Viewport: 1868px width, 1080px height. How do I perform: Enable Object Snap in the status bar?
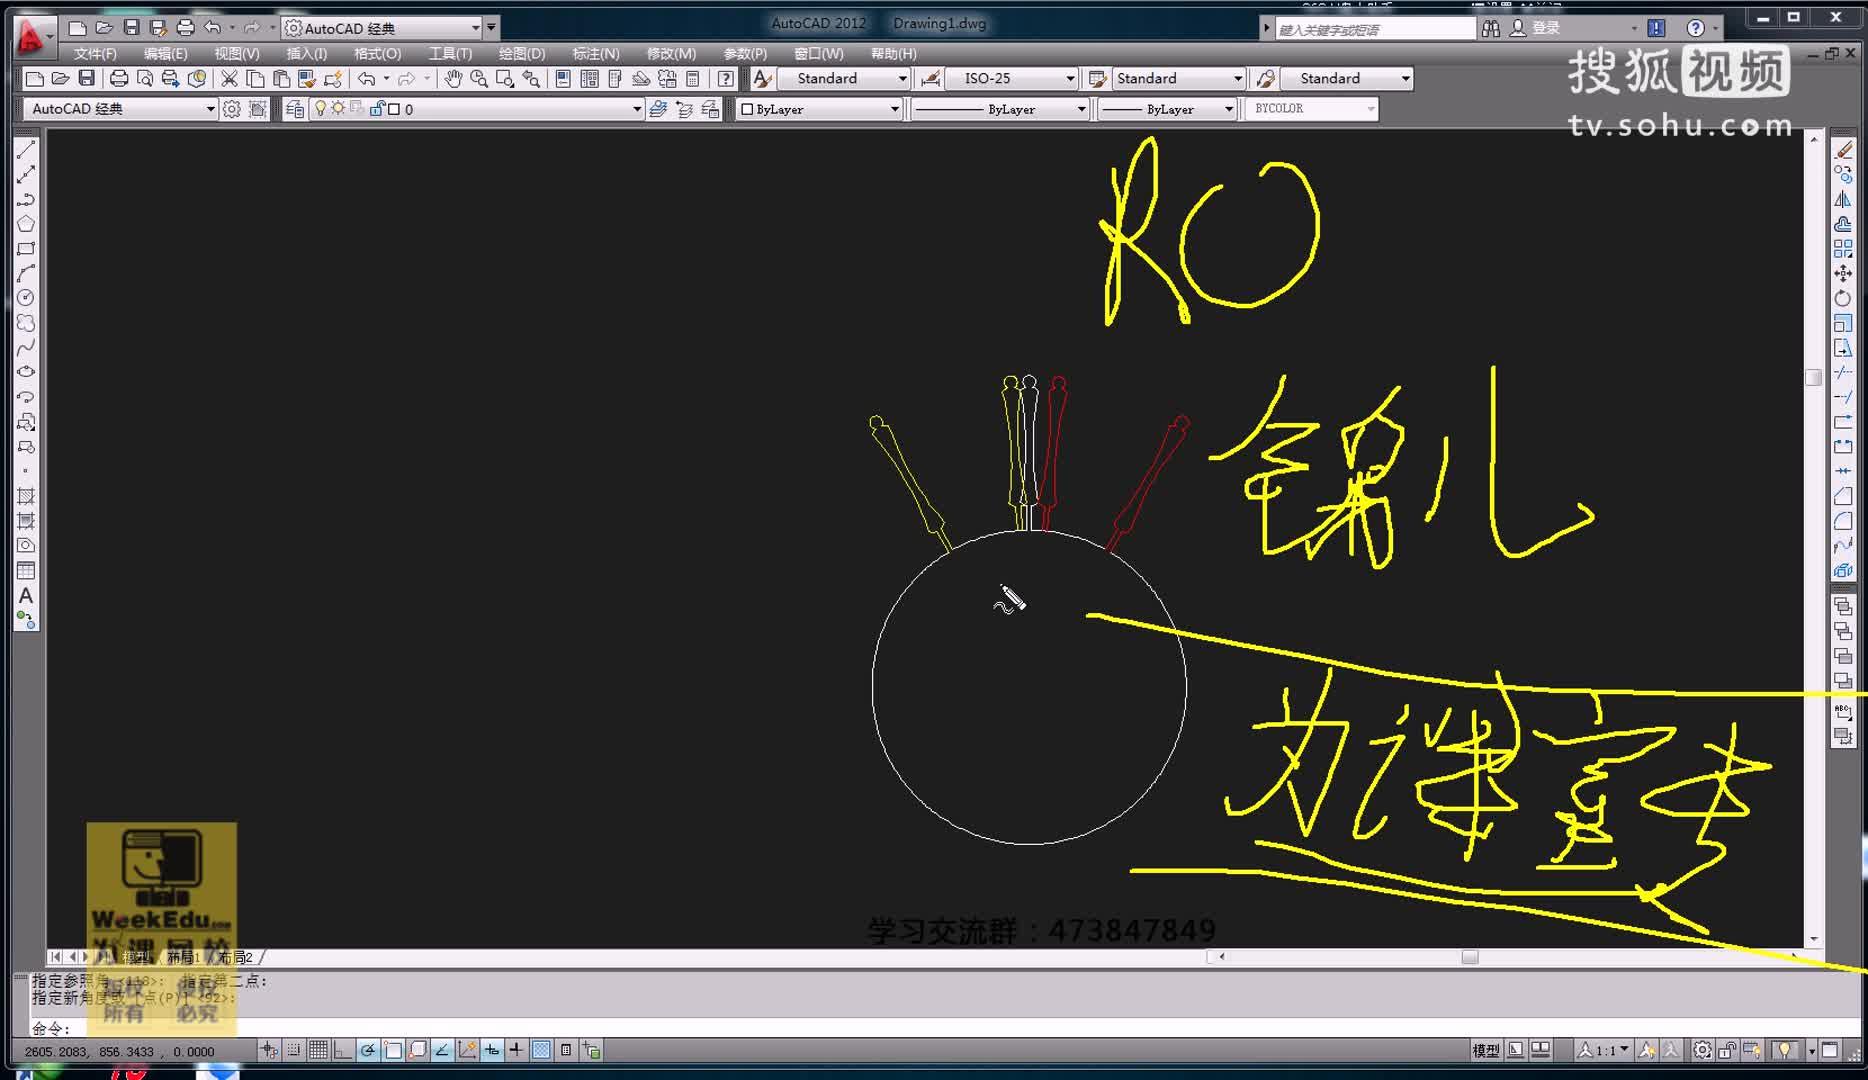(392, 1051)
